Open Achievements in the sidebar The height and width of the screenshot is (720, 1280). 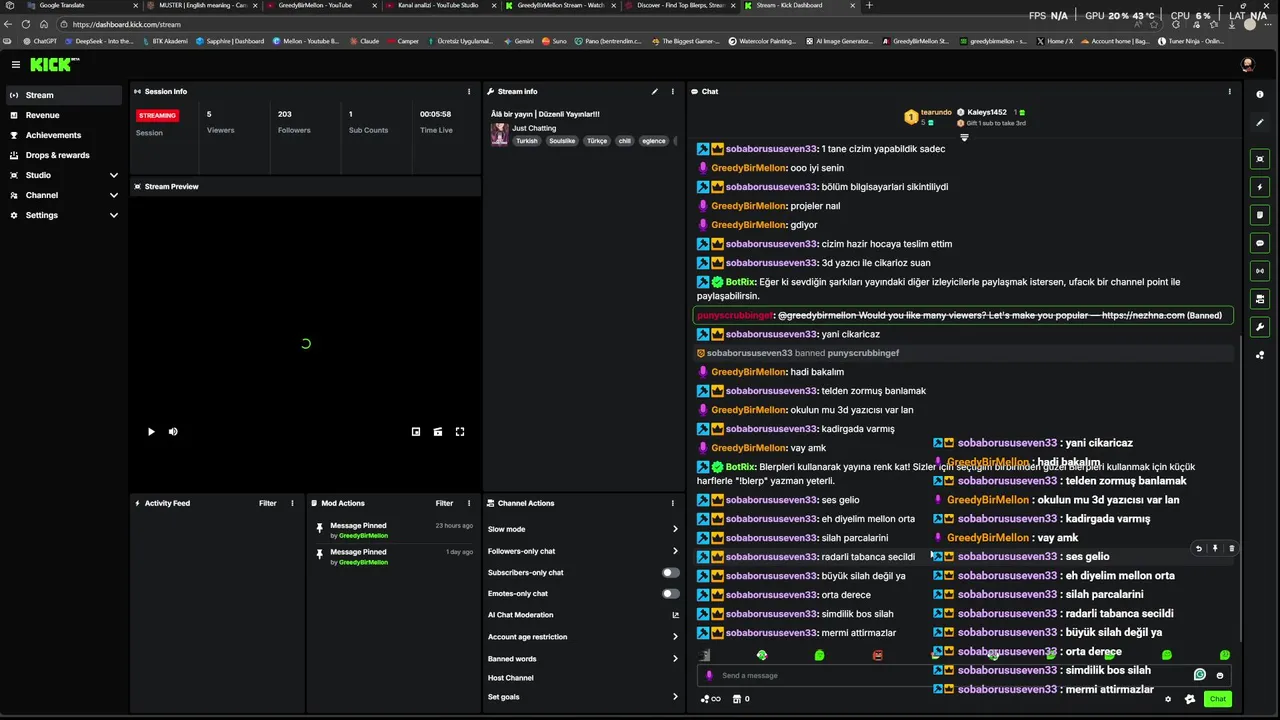click(x=64, y=135)
